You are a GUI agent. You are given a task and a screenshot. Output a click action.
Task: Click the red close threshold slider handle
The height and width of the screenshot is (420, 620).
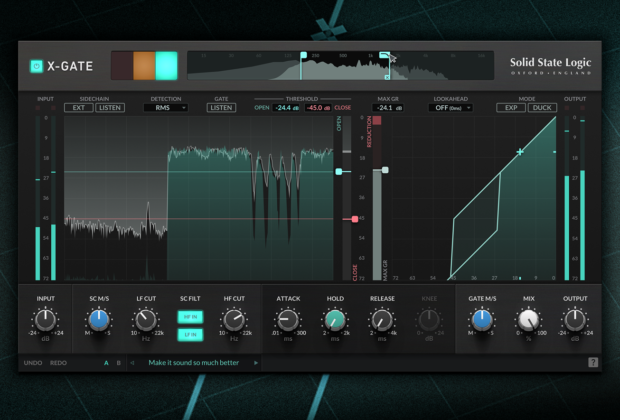355,219
